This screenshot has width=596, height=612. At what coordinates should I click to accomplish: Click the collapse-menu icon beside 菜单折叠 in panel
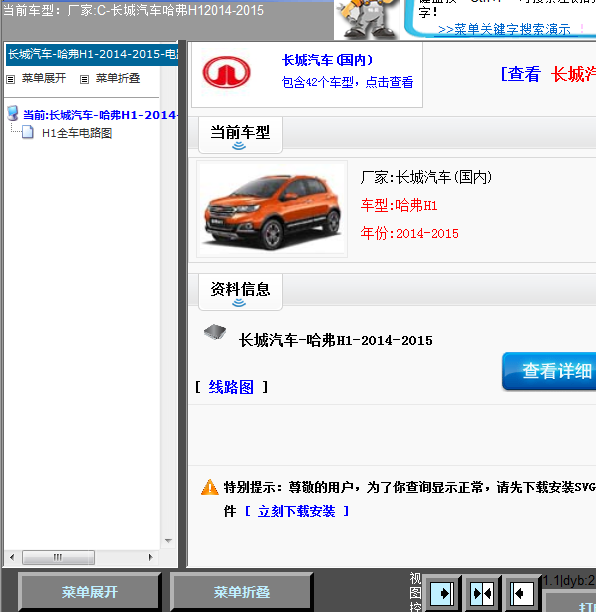click(x=84, y=79)
